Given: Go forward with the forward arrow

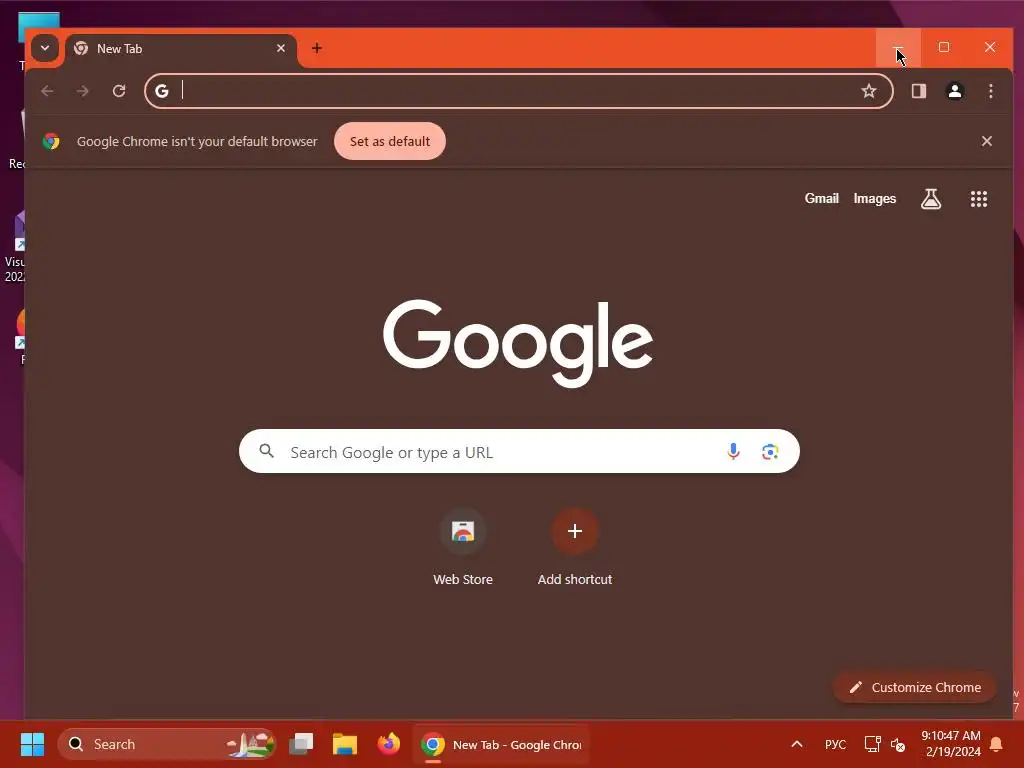Looking at the screenshot, I should click(82, 91).
